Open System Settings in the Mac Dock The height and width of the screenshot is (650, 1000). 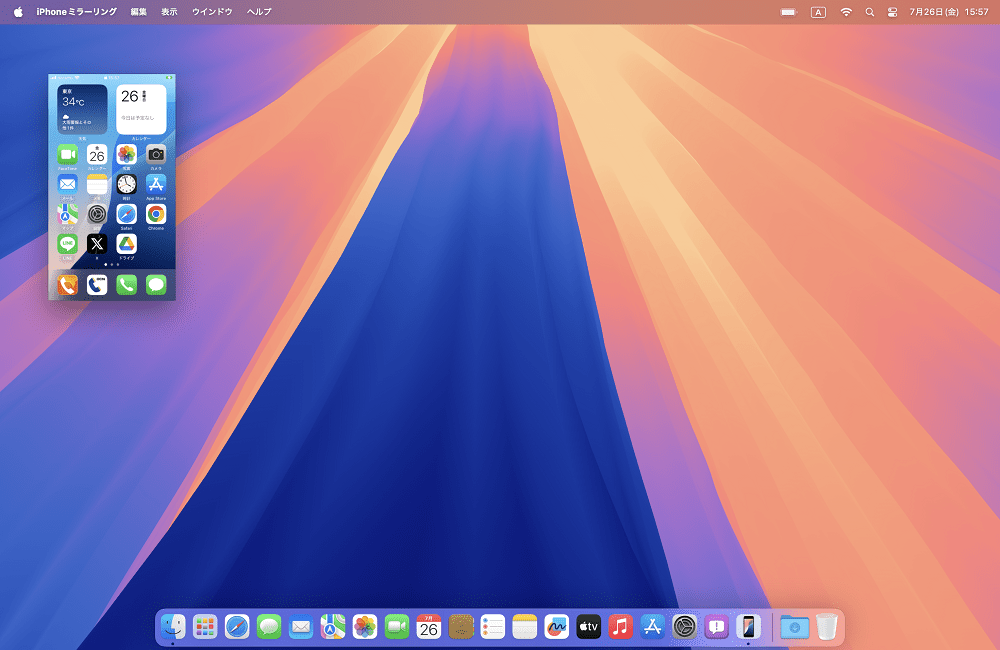(x=684, y=627)
